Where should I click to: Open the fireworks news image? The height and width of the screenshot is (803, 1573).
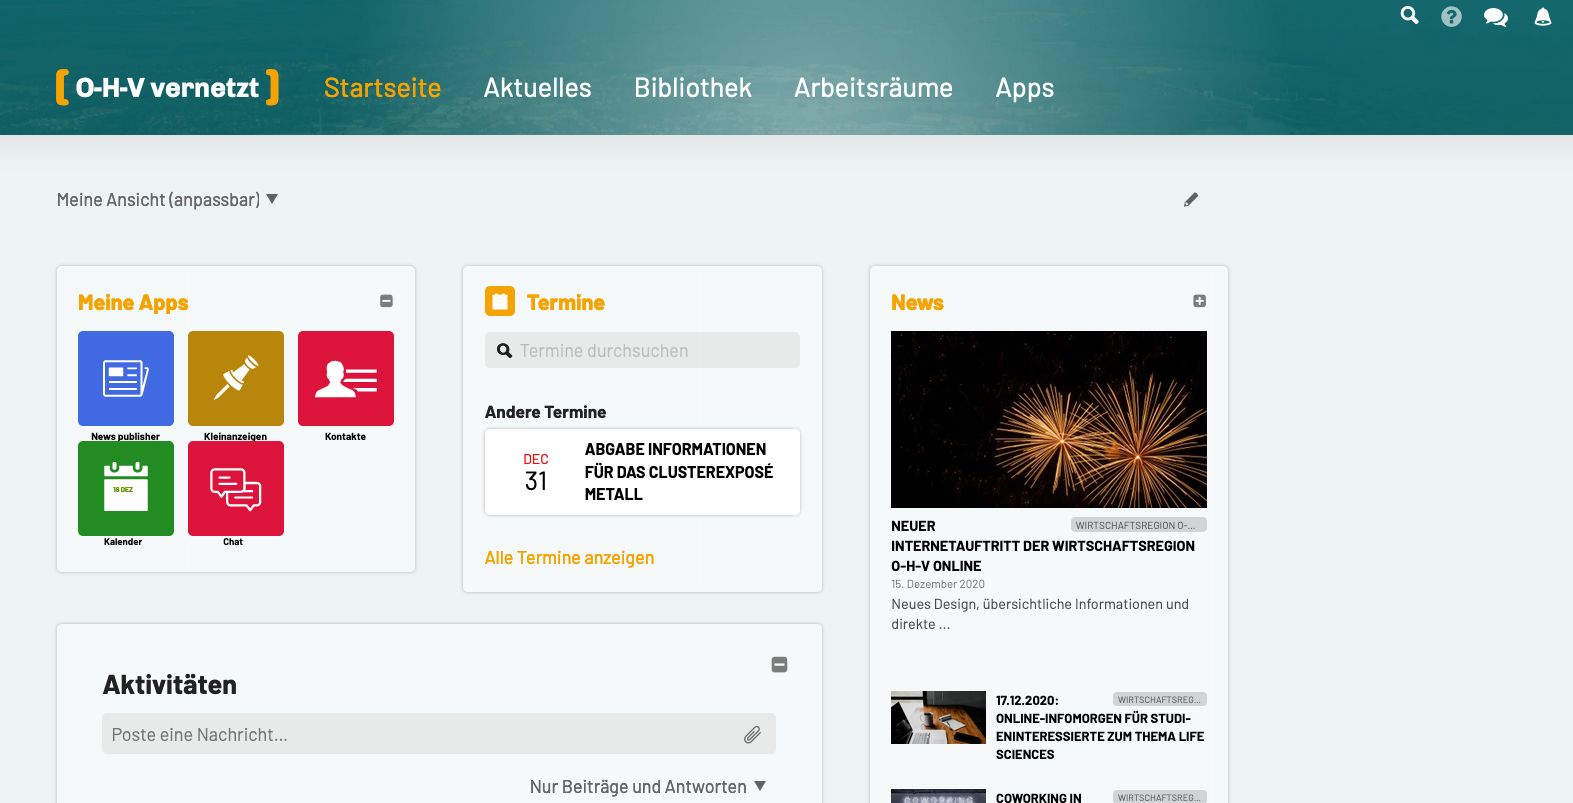(x=1049, y=419)
